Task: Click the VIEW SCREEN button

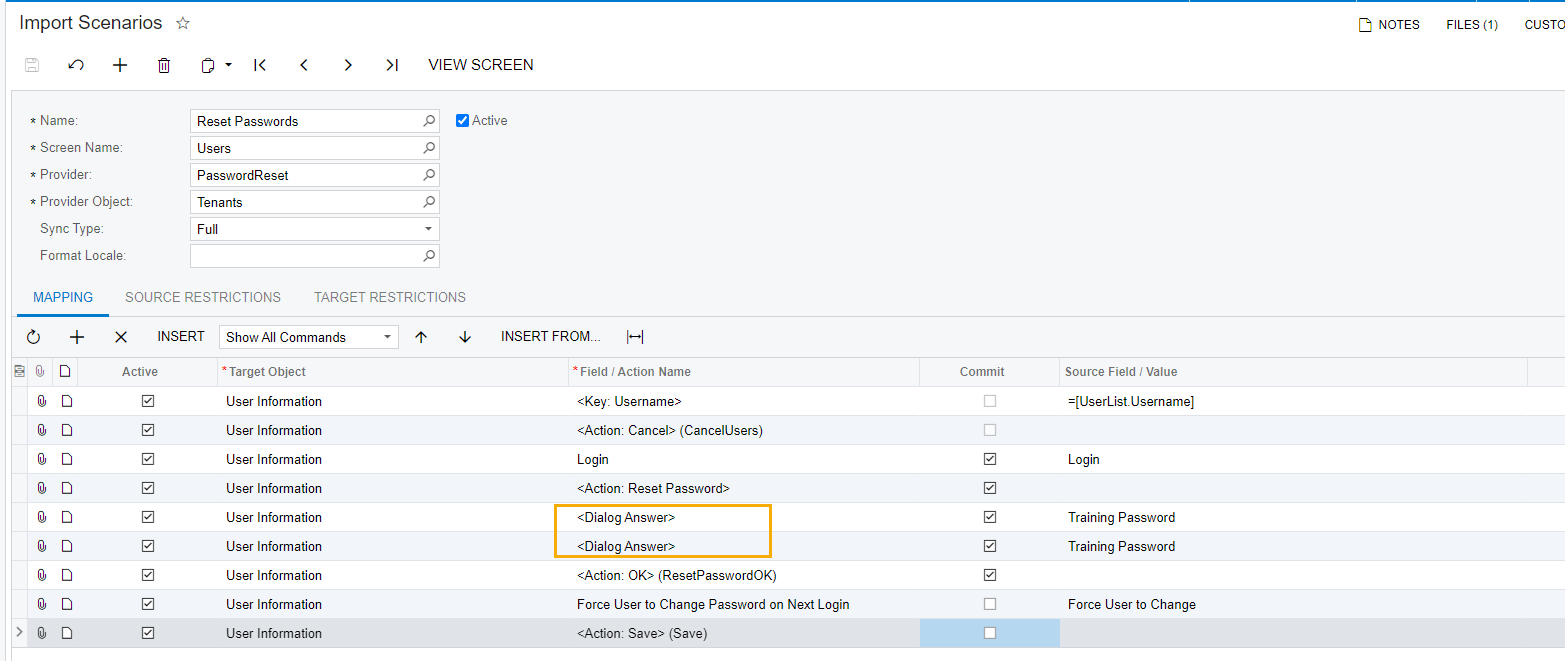Action: [x=481, y=65]
